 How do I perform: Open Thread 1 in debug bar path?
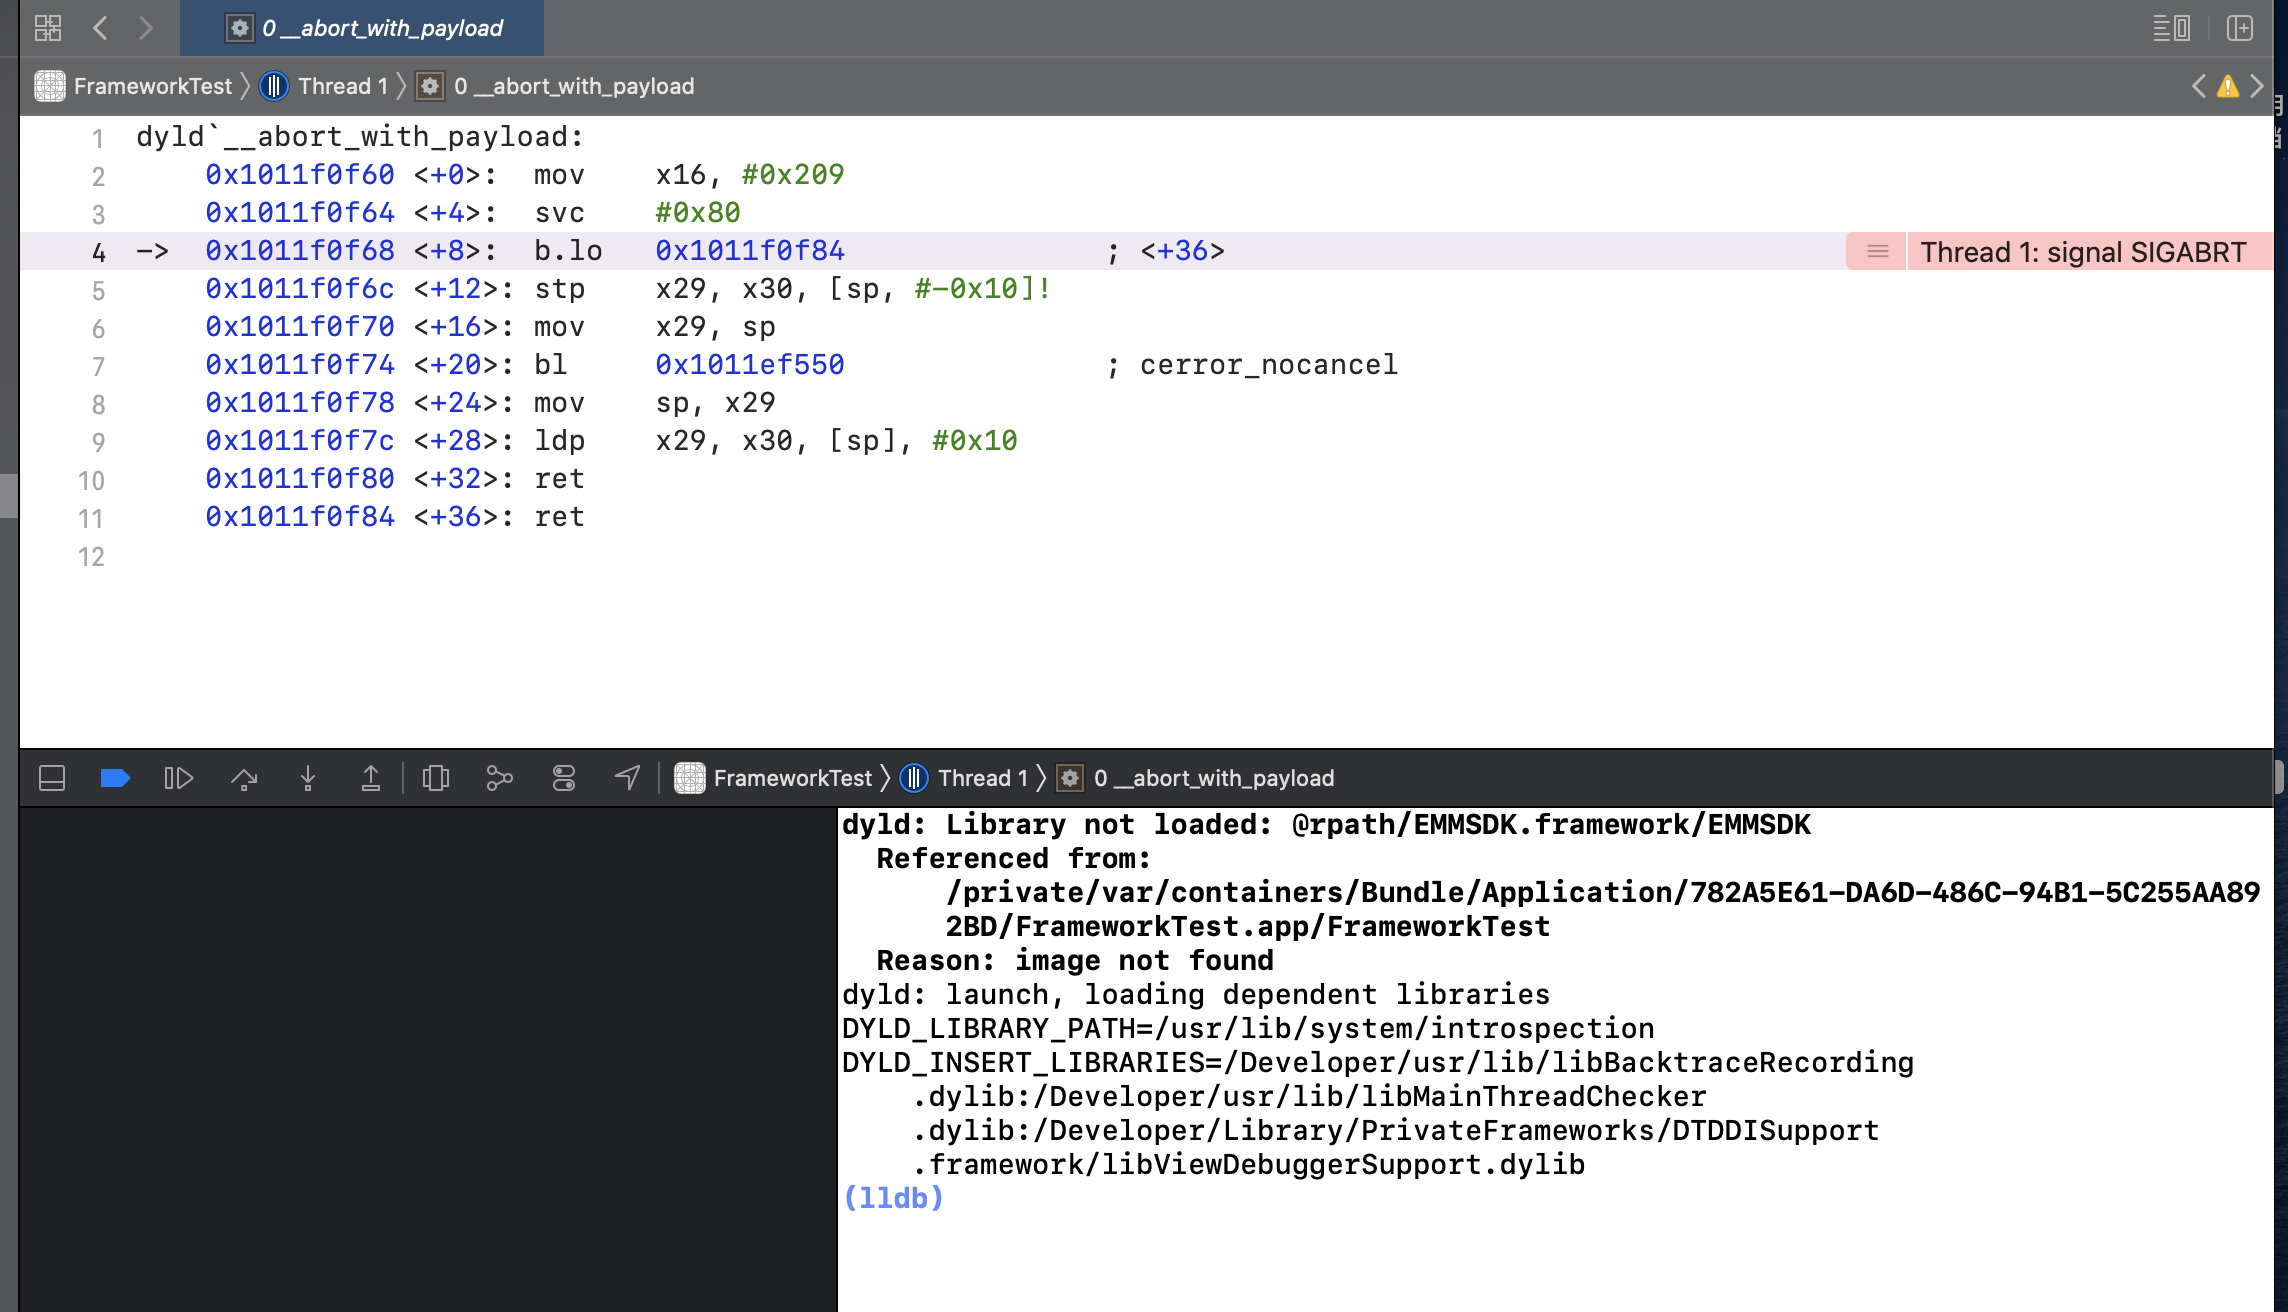point(981,778)
